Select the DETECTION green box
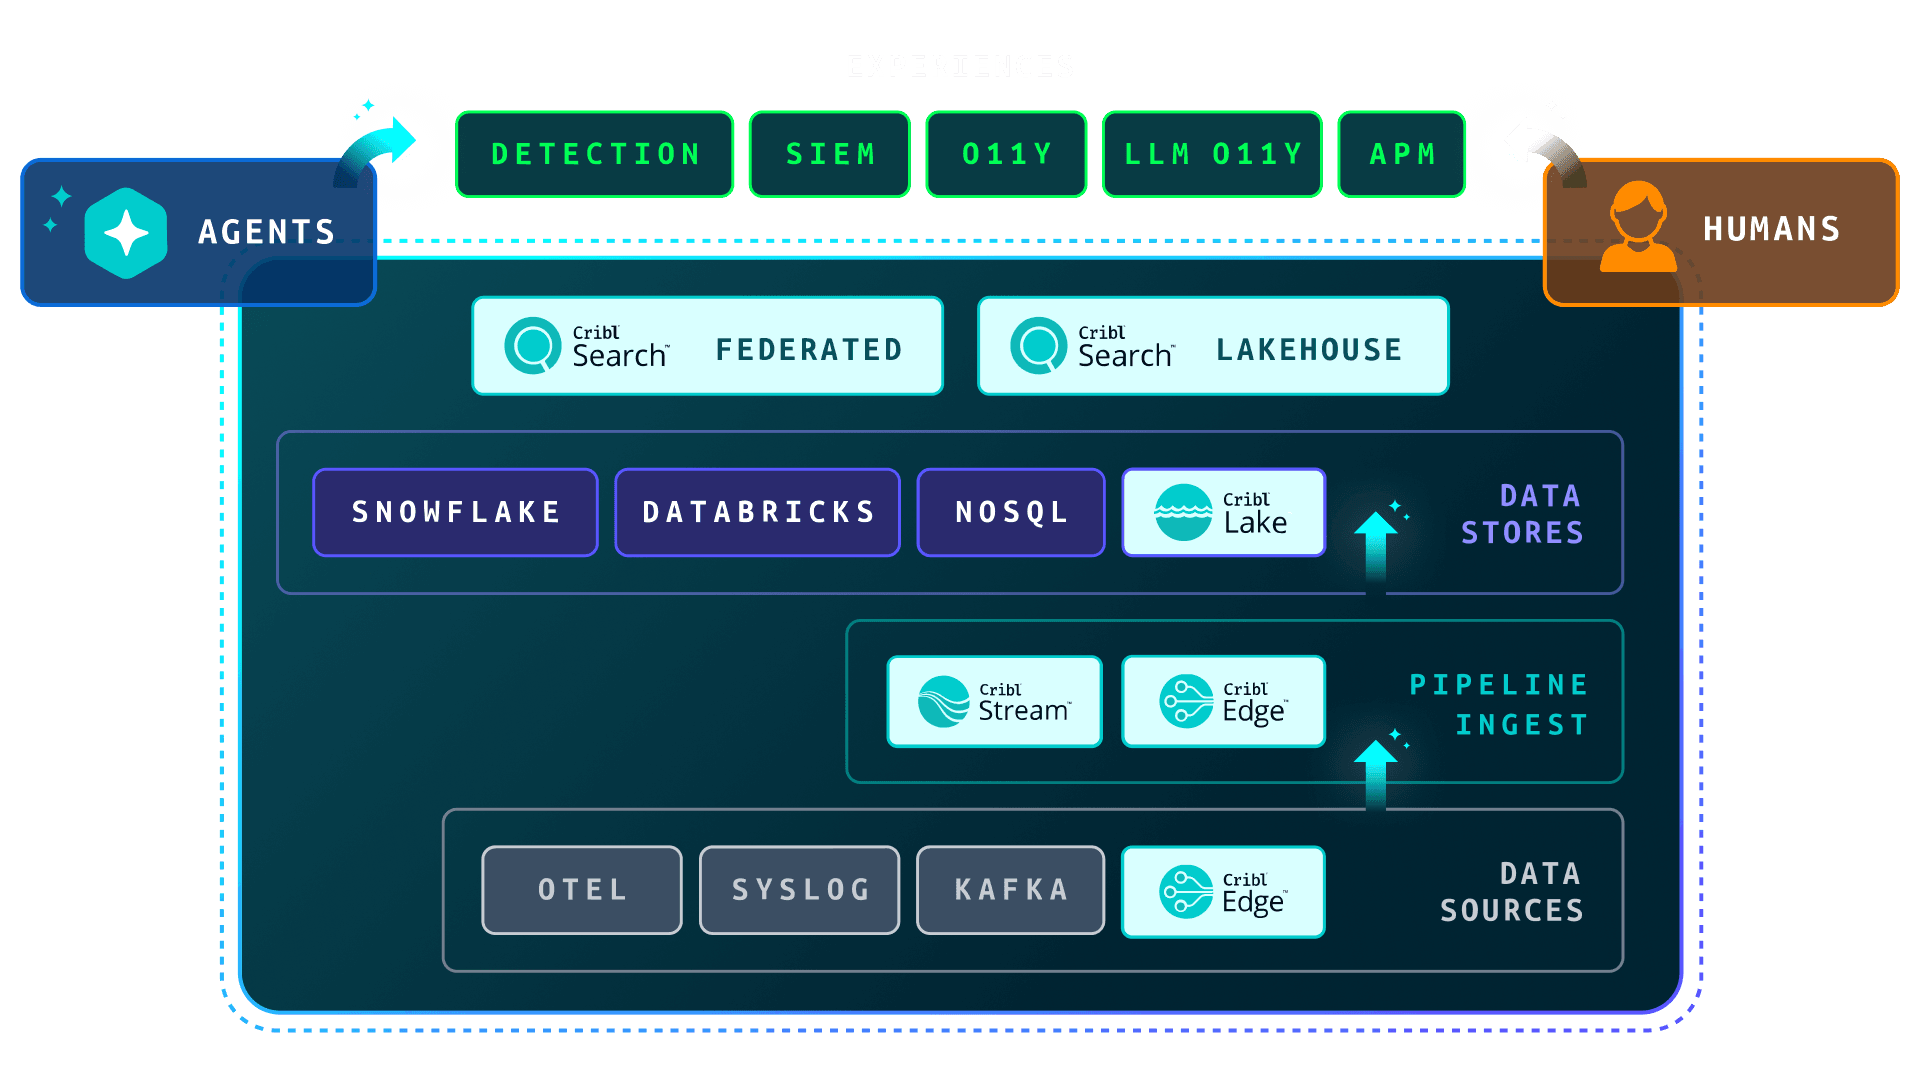The image size is (1920, 1080). tap(595, 154)
